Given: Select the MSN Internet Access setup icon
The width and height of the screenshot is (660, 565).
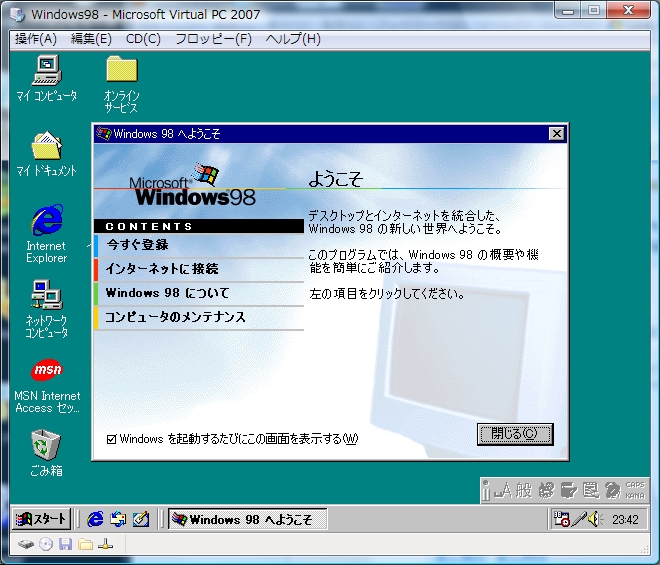Looking at the screenshot, I should (x=47, y=386).
